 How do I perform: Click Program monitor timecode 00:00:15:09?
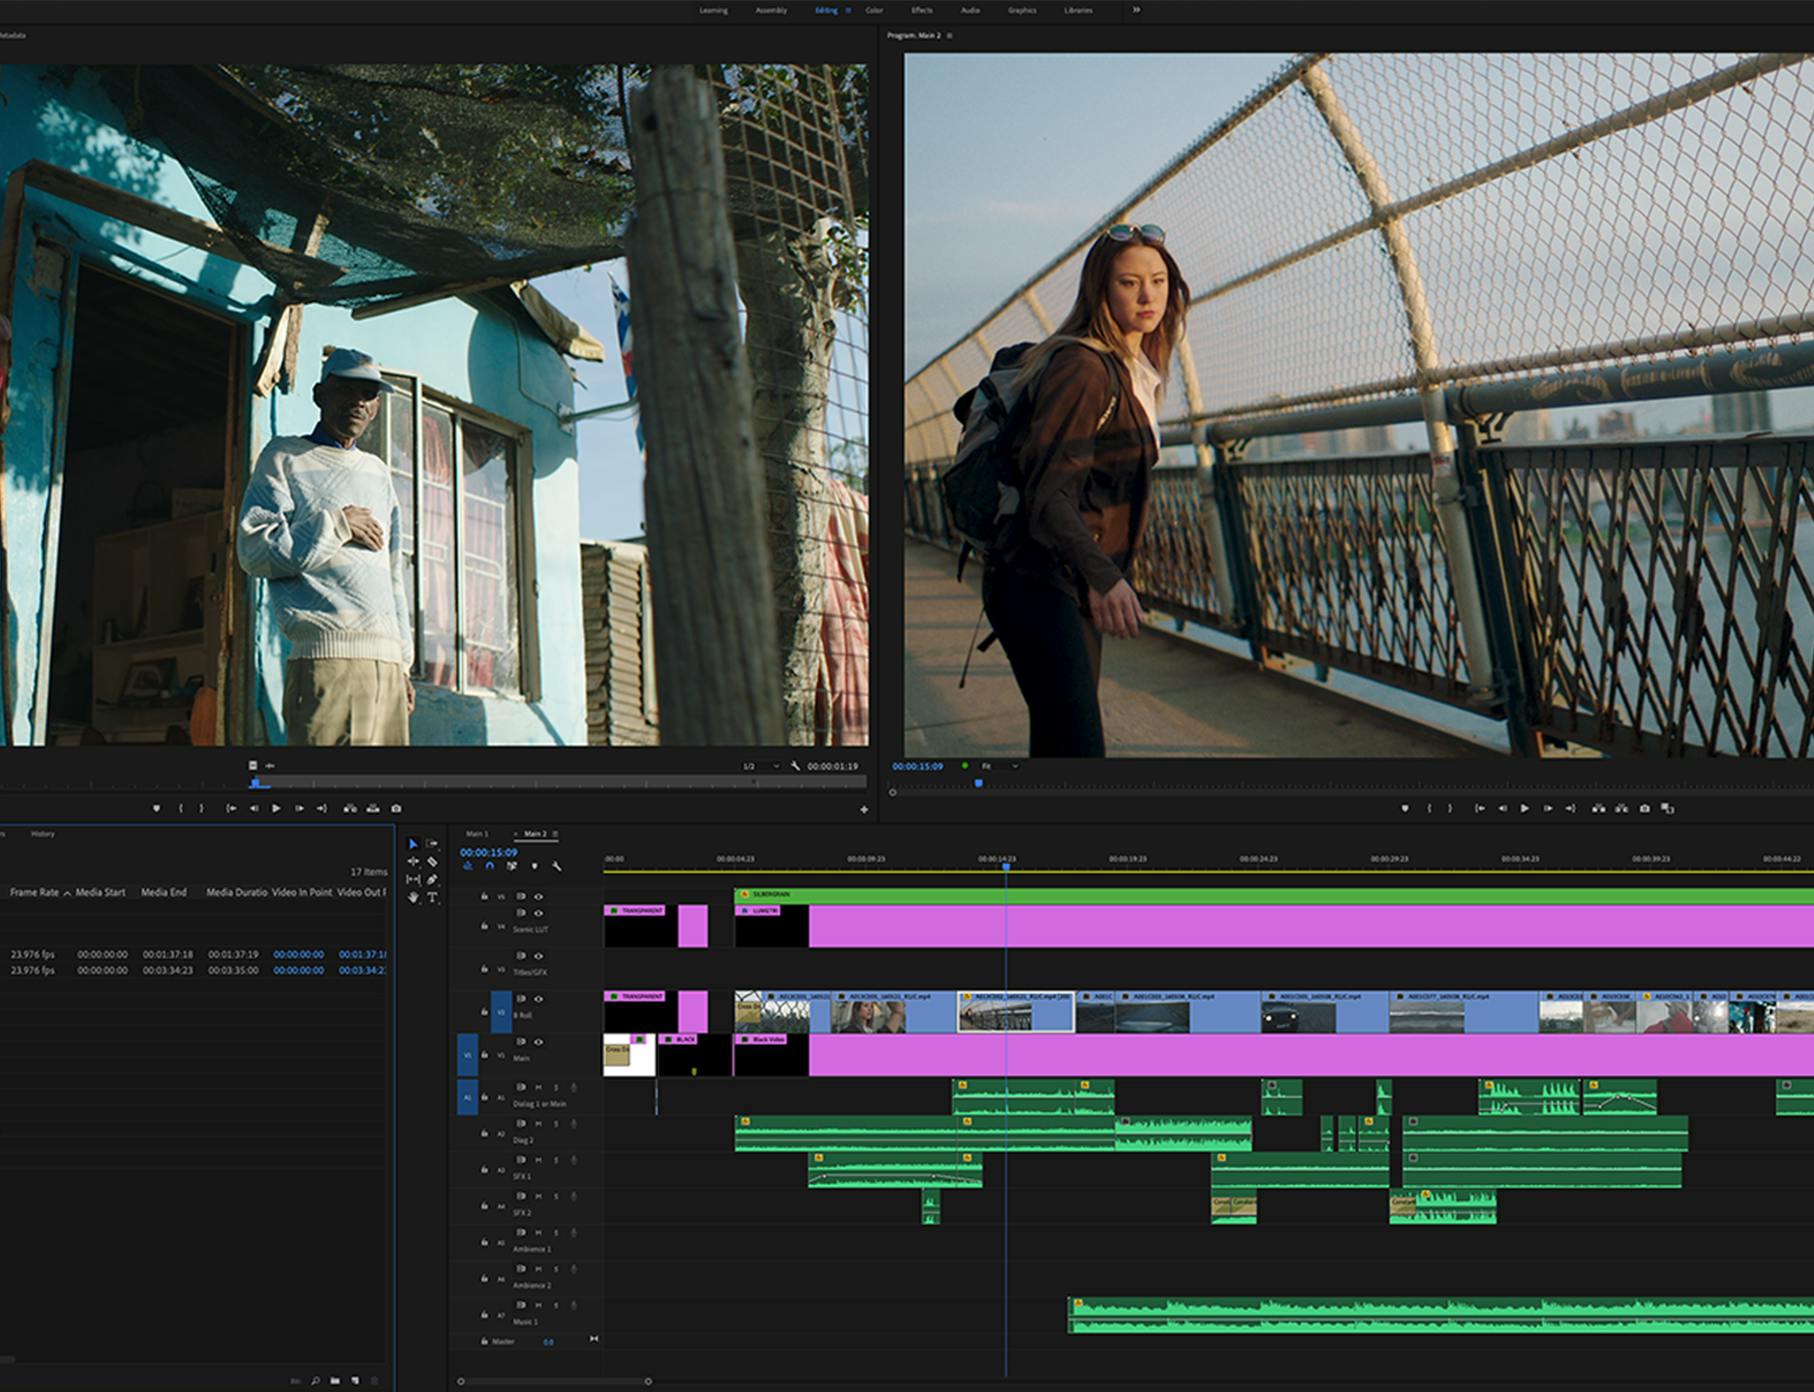coord(917,766)
